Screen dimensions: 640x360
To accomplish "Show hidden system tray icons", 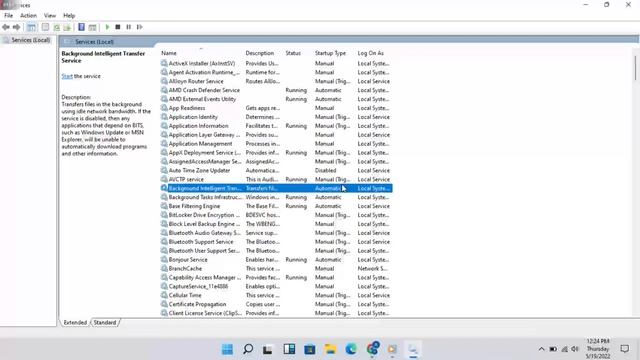I will 541,349.
